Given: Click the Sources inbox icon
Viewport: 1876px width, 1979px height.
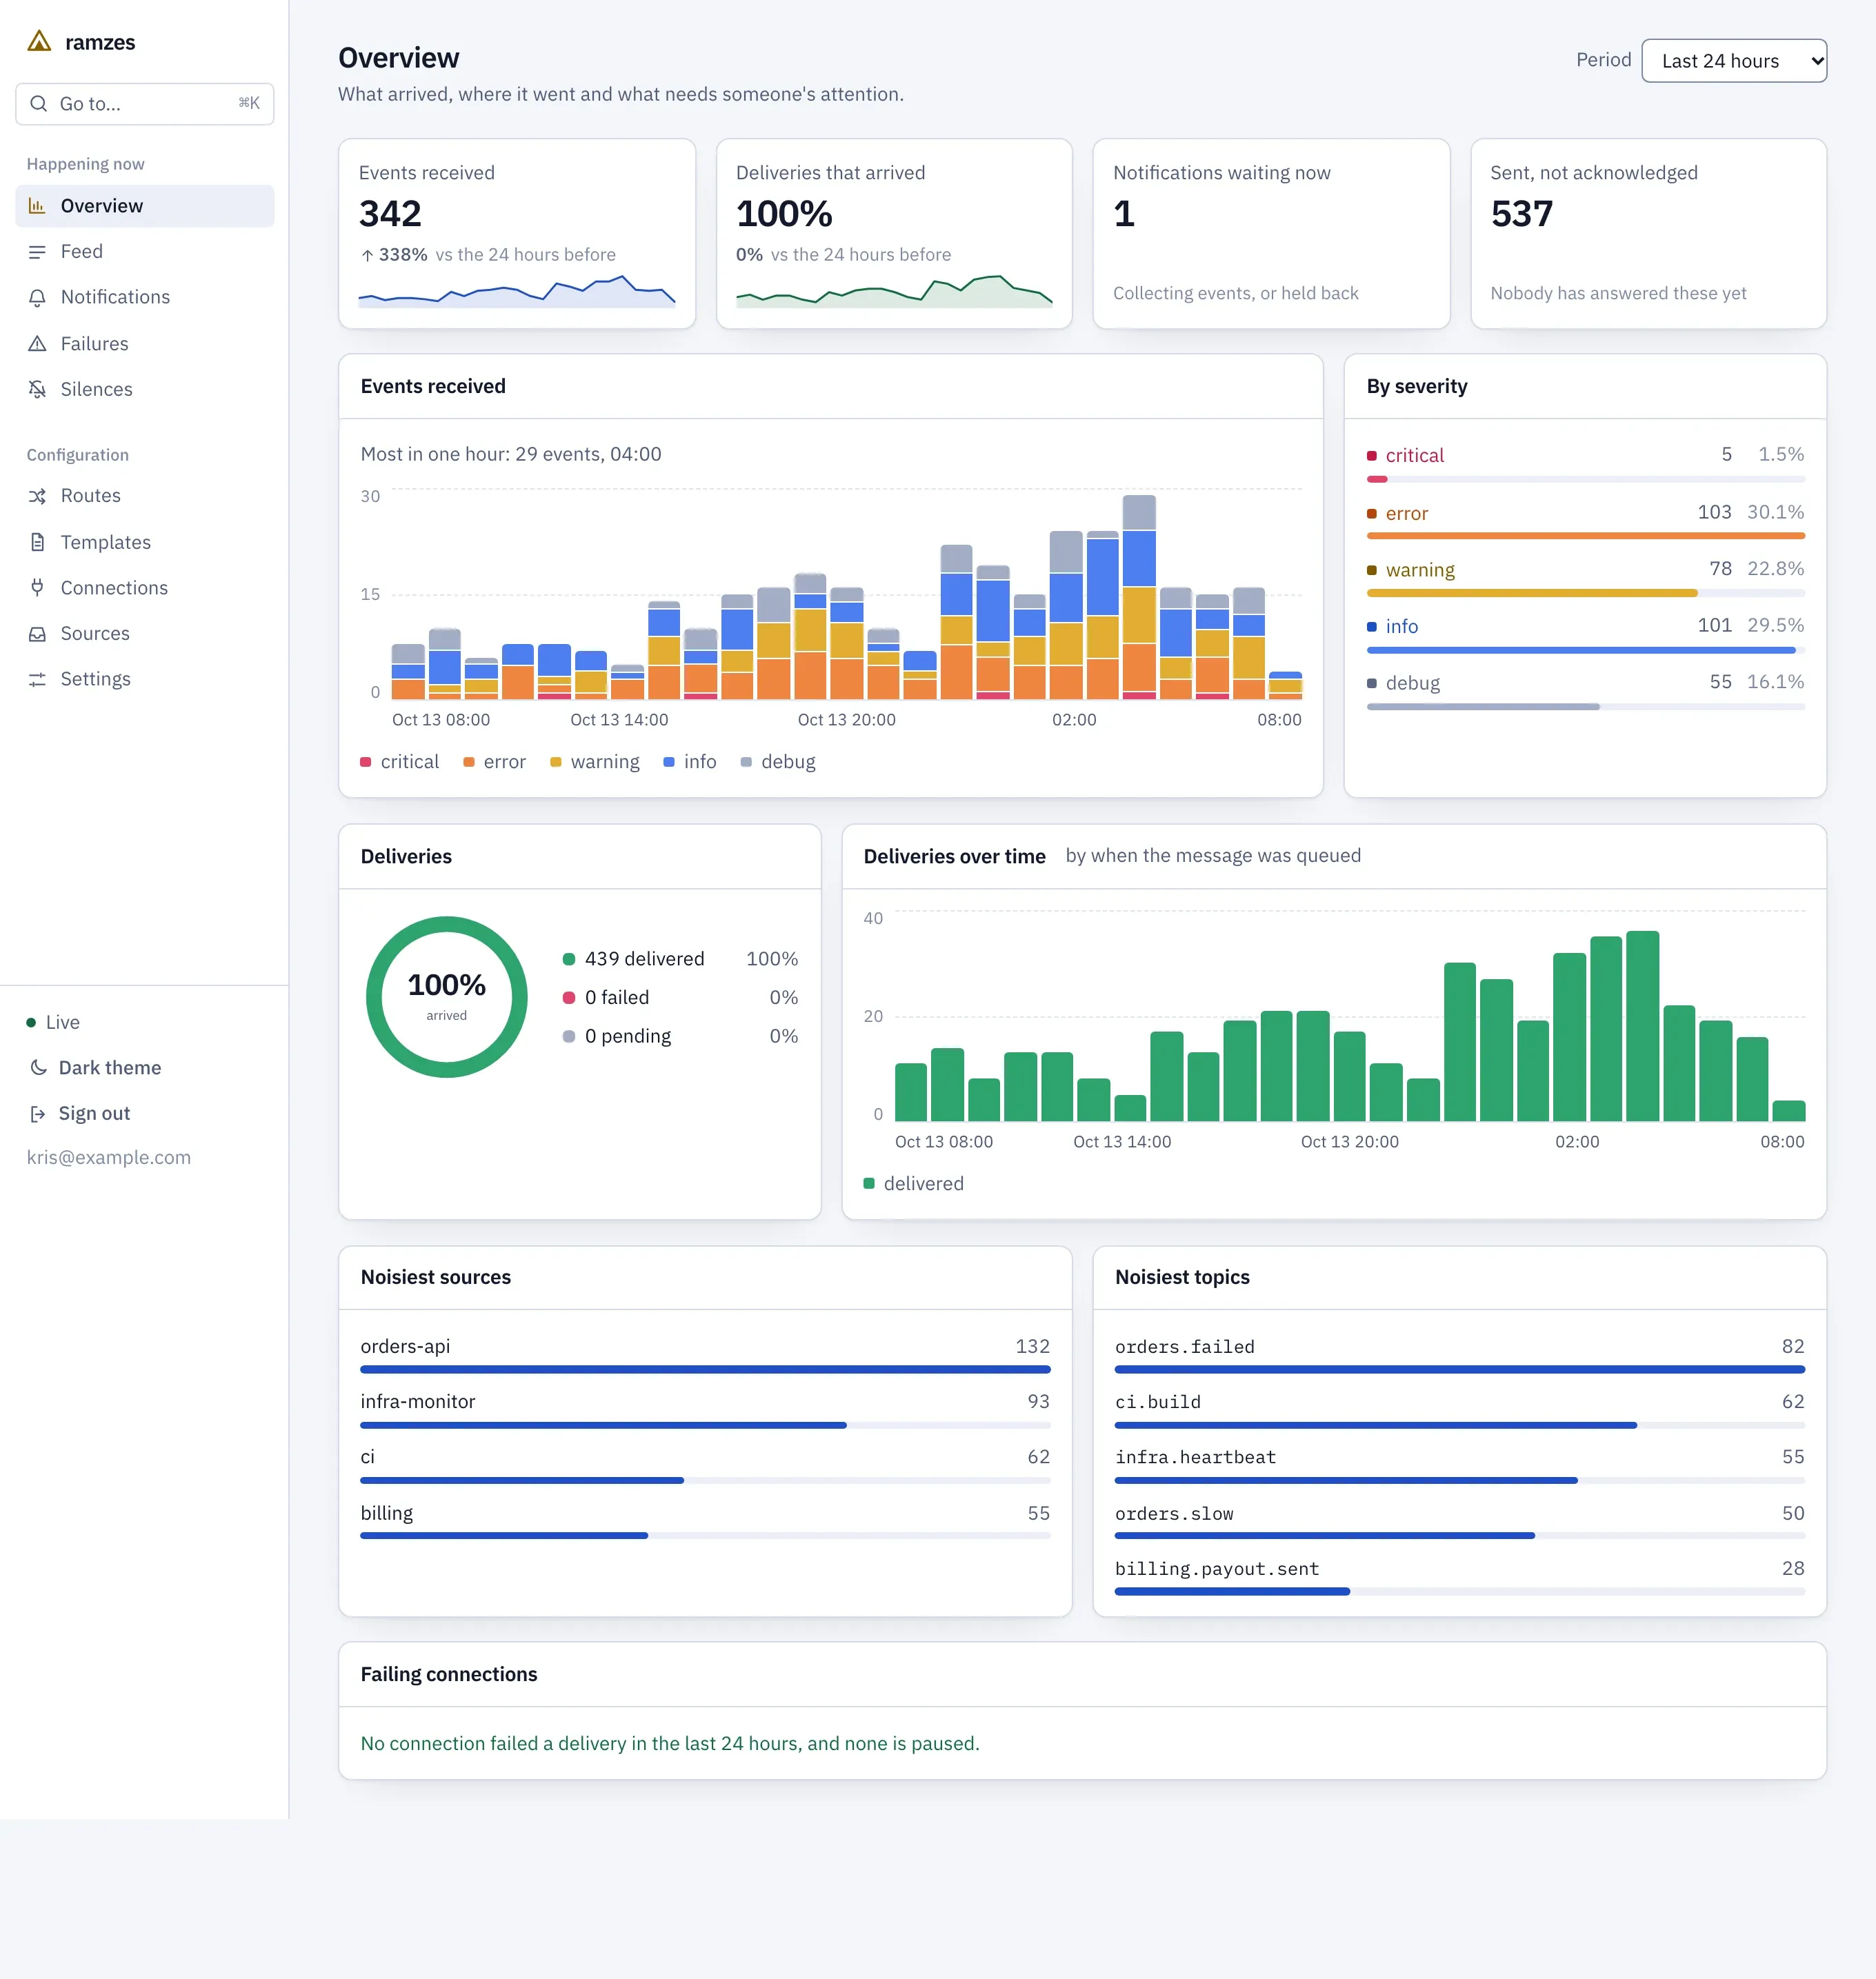Looking at the screenshot, I should (x=37, y=634).
